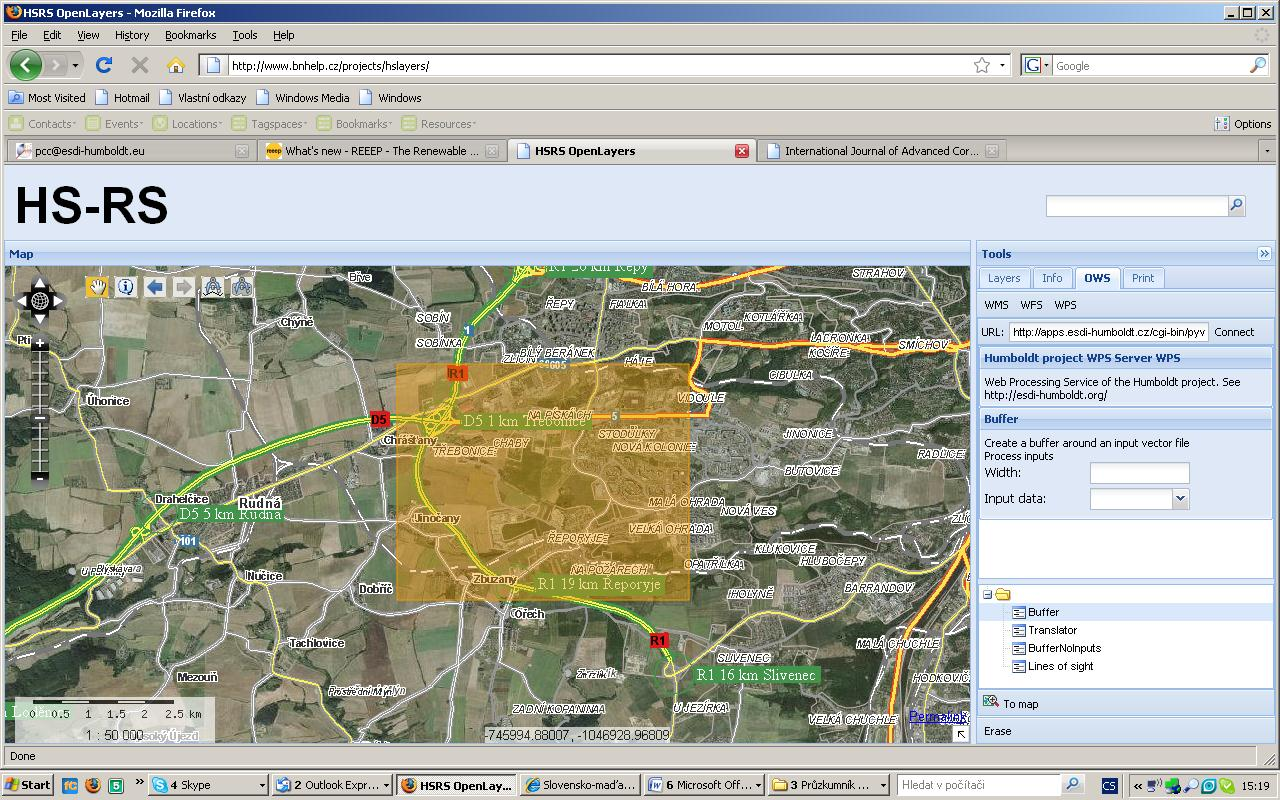Viewport: 1280px width, 800px height.
Task: Switch to the Layers tab
Action: [x=1004, y=278]
